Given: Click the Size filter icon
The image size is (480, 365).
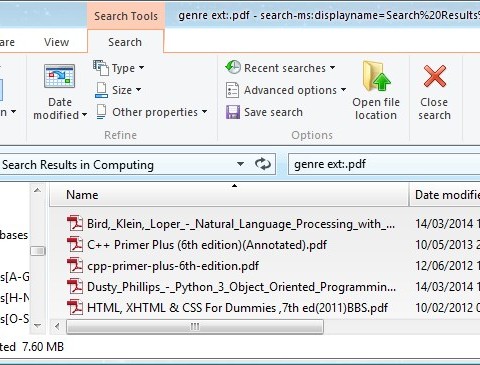Looking at the screenshot, I should pyautogui.click(x=101, y=90).
